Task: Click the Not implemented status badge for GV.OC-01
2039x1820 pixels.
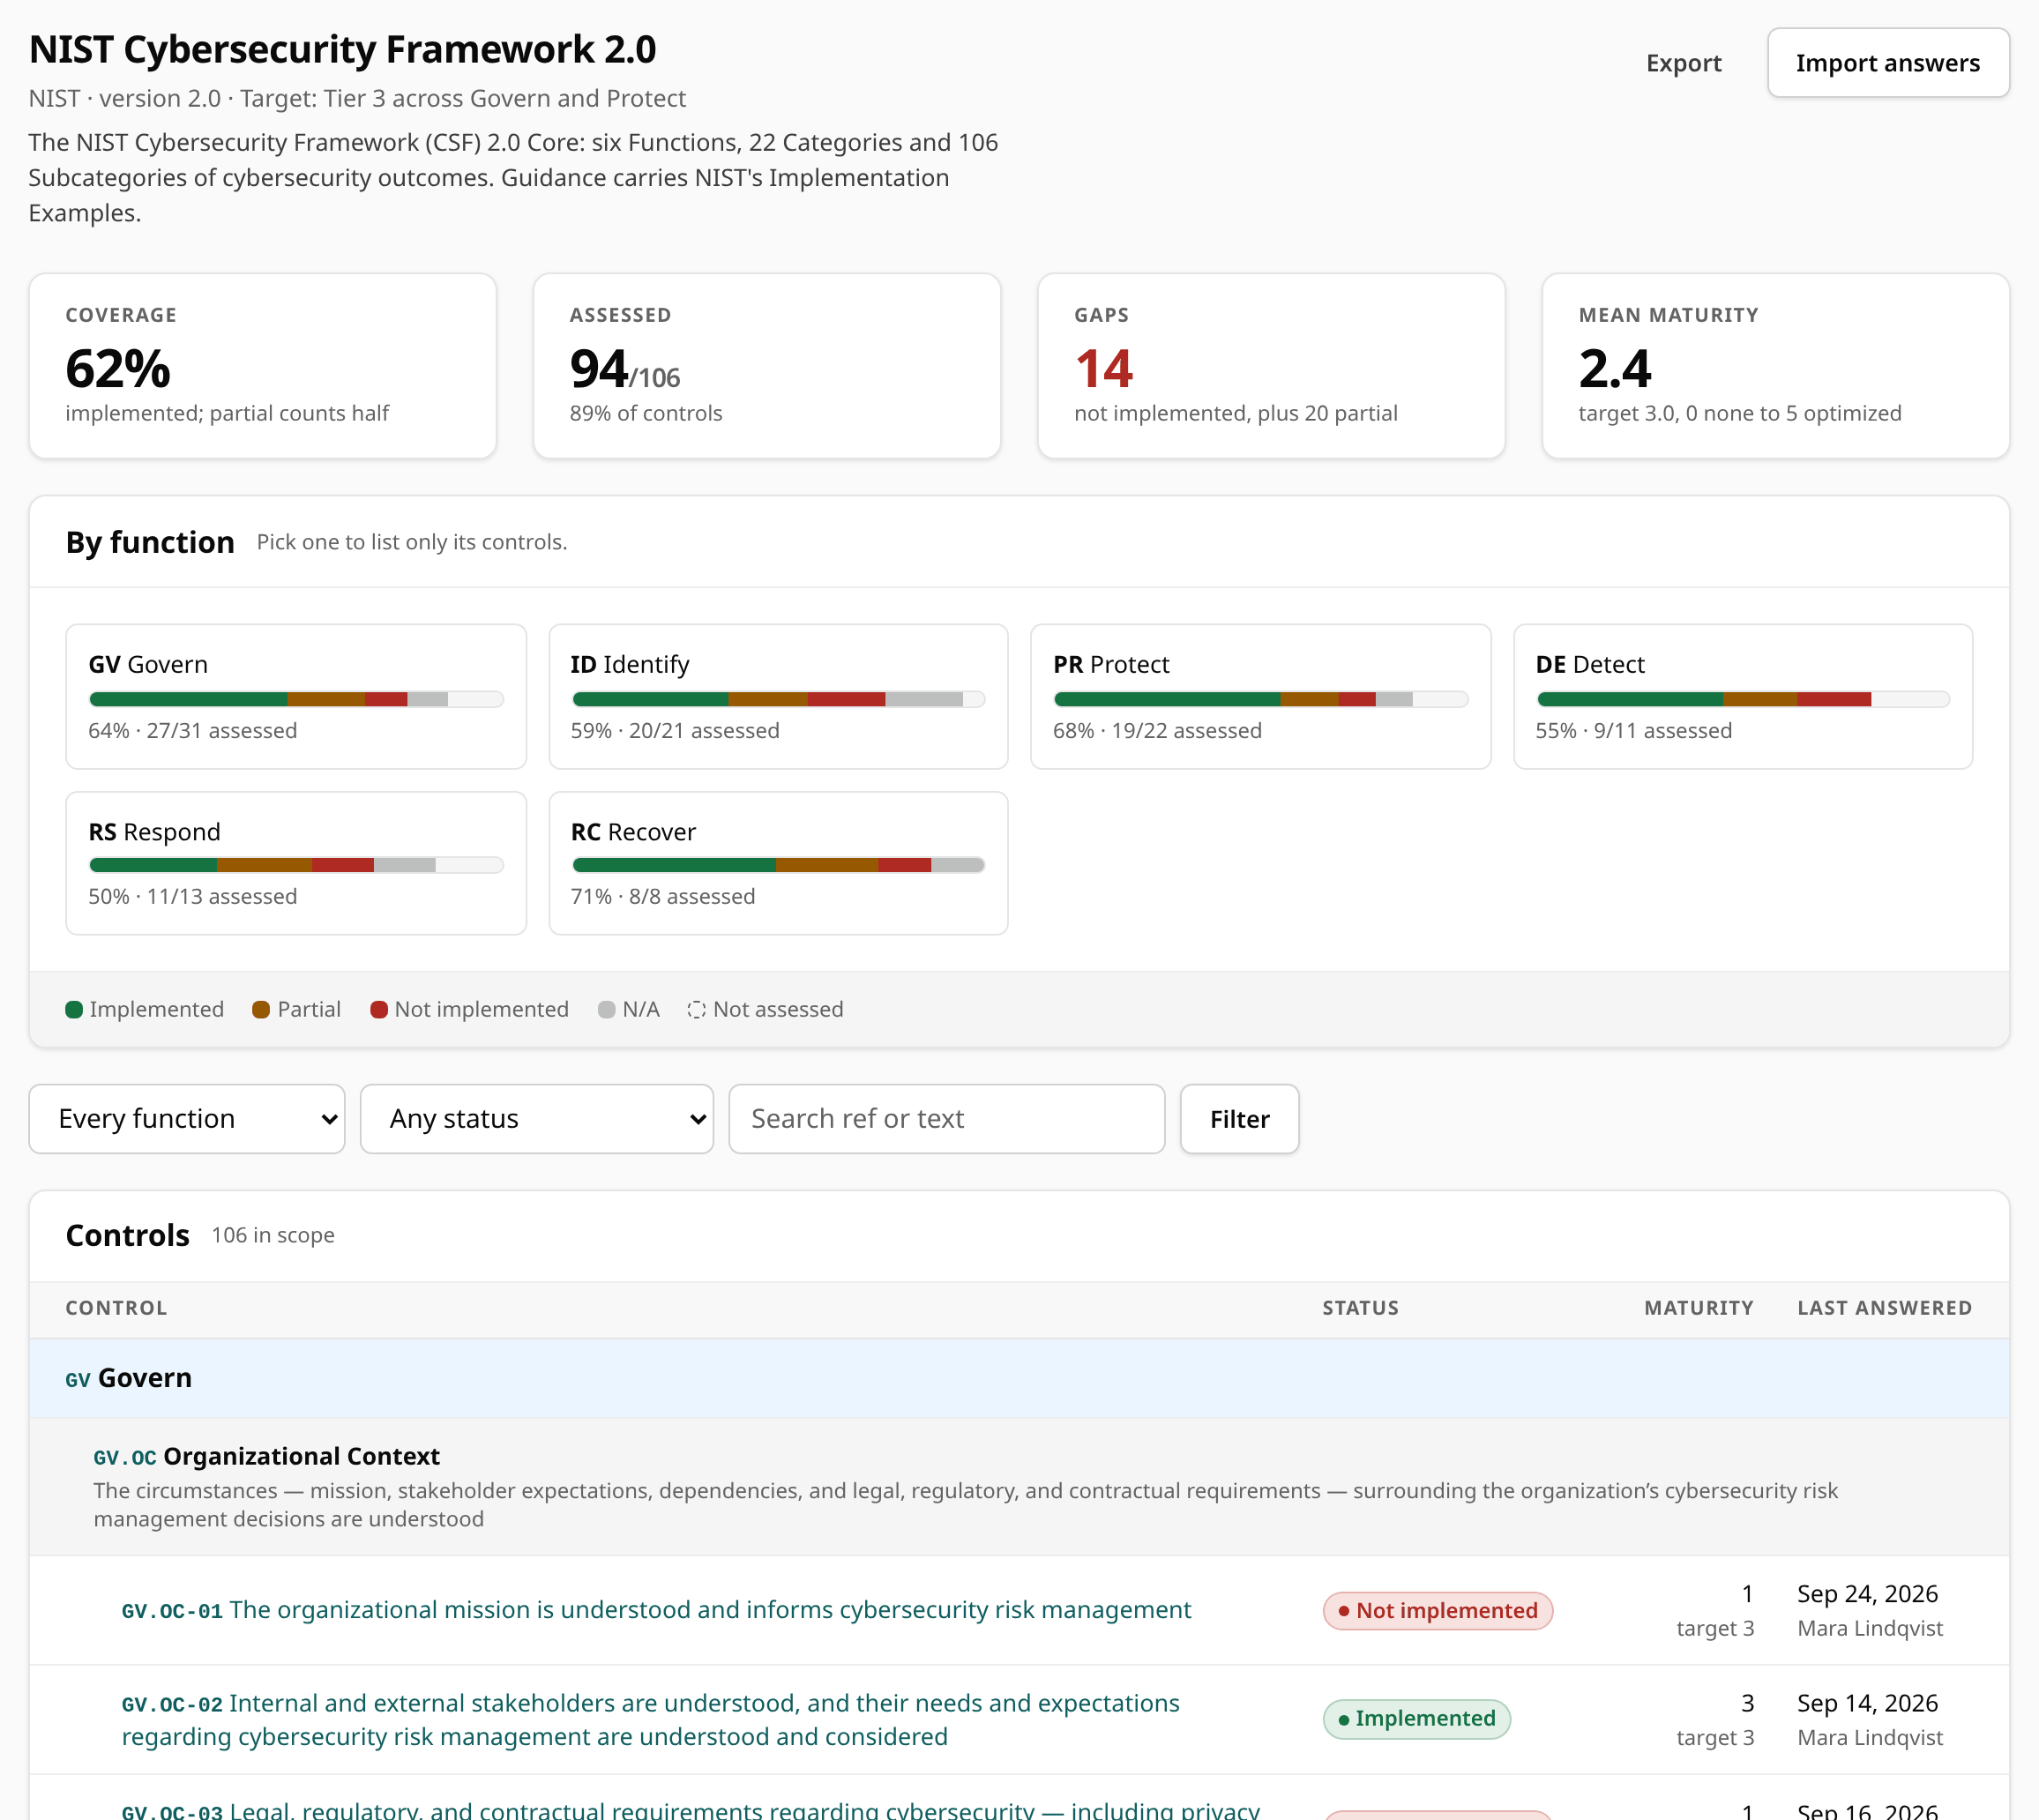Action: click(x=1437, y=1610)
